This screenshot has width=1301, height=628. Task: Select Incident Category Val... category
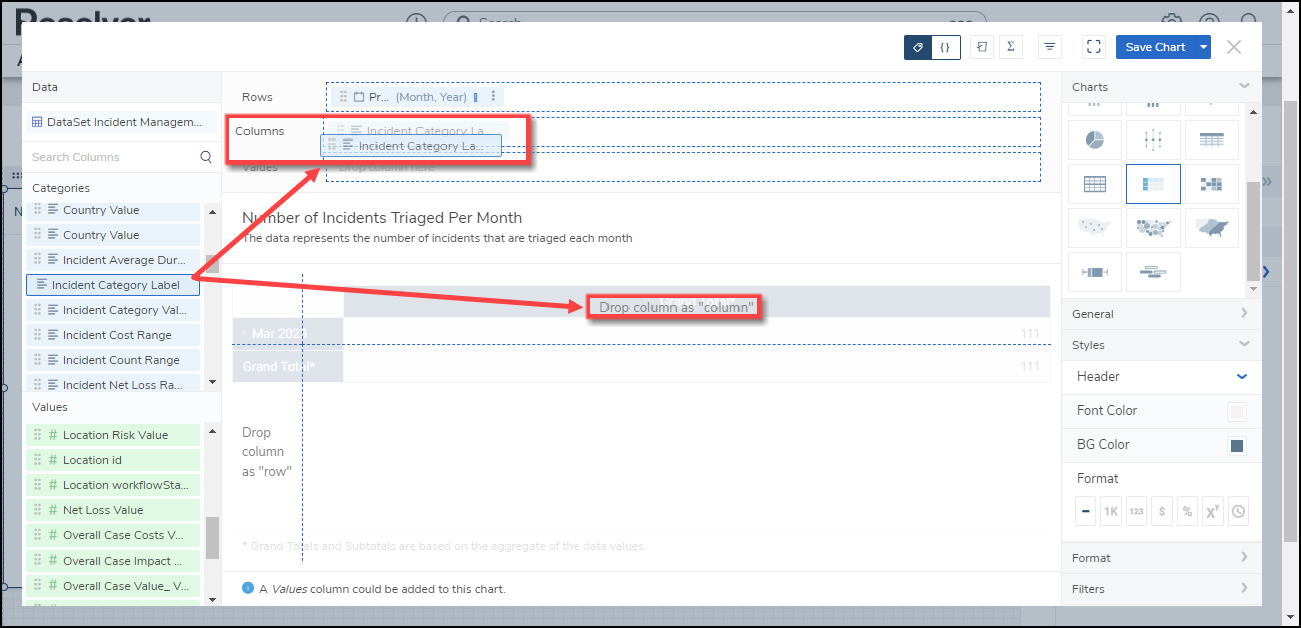[113, 310]
